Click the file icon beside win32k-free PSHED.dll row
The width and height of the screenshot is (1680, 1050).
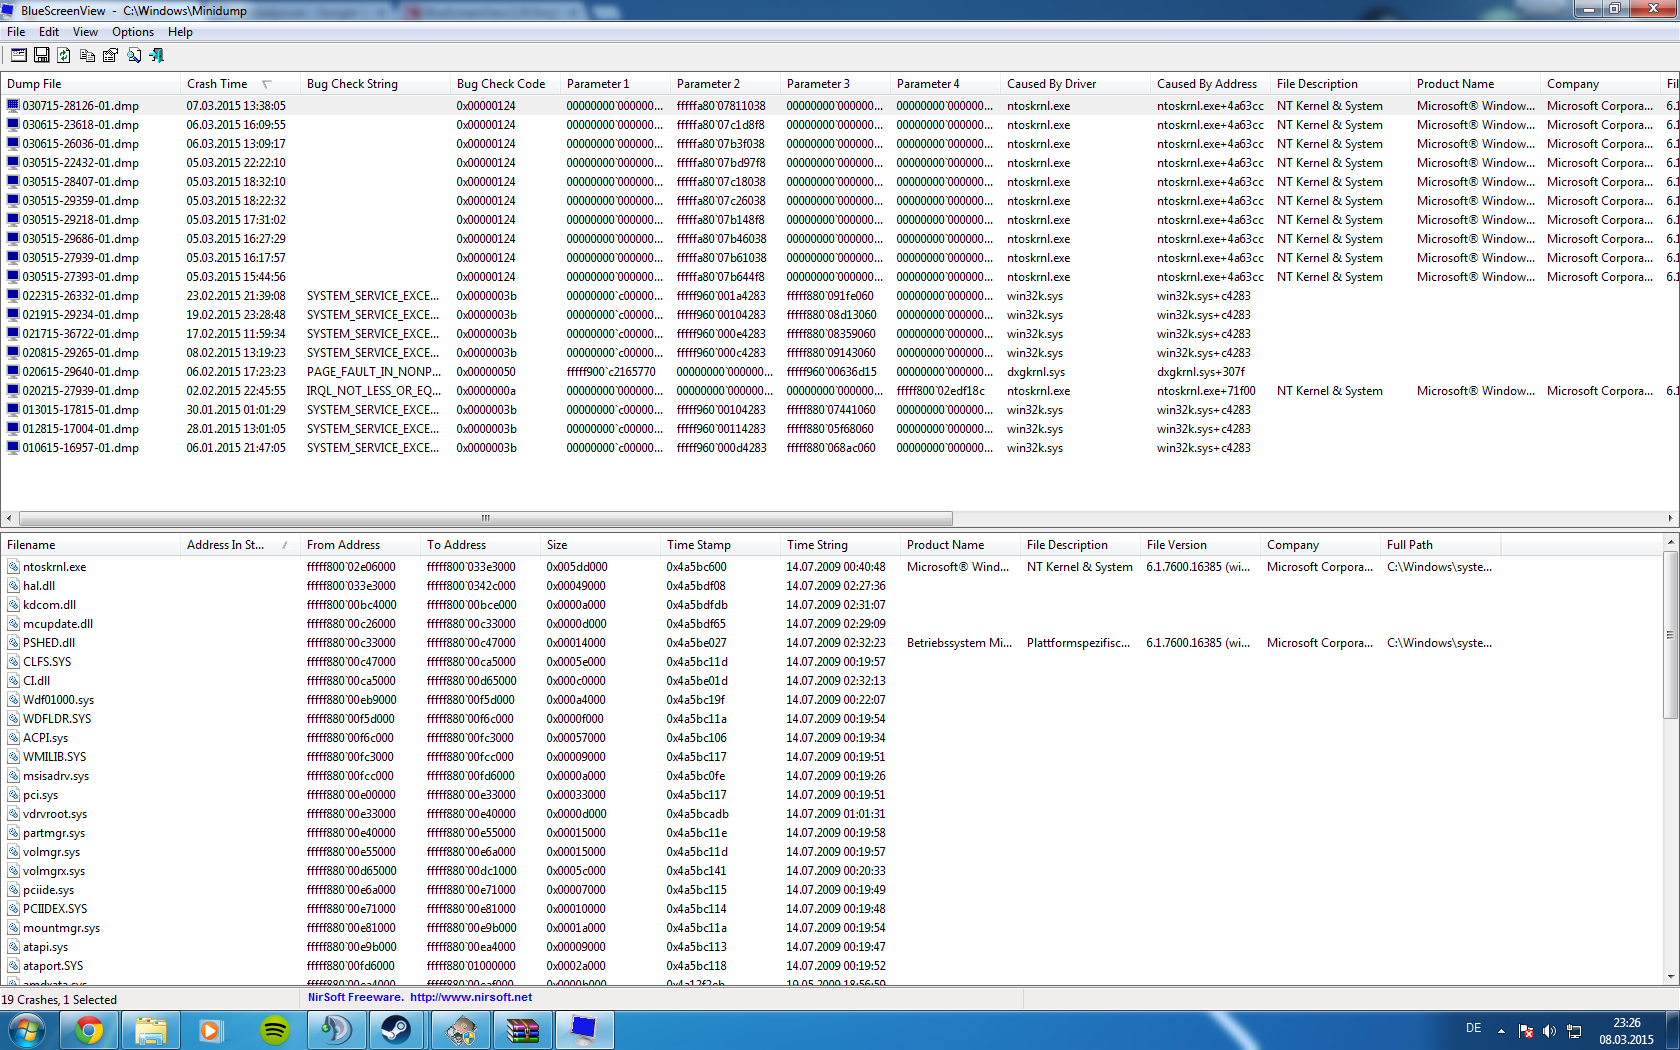coord(13,642)
